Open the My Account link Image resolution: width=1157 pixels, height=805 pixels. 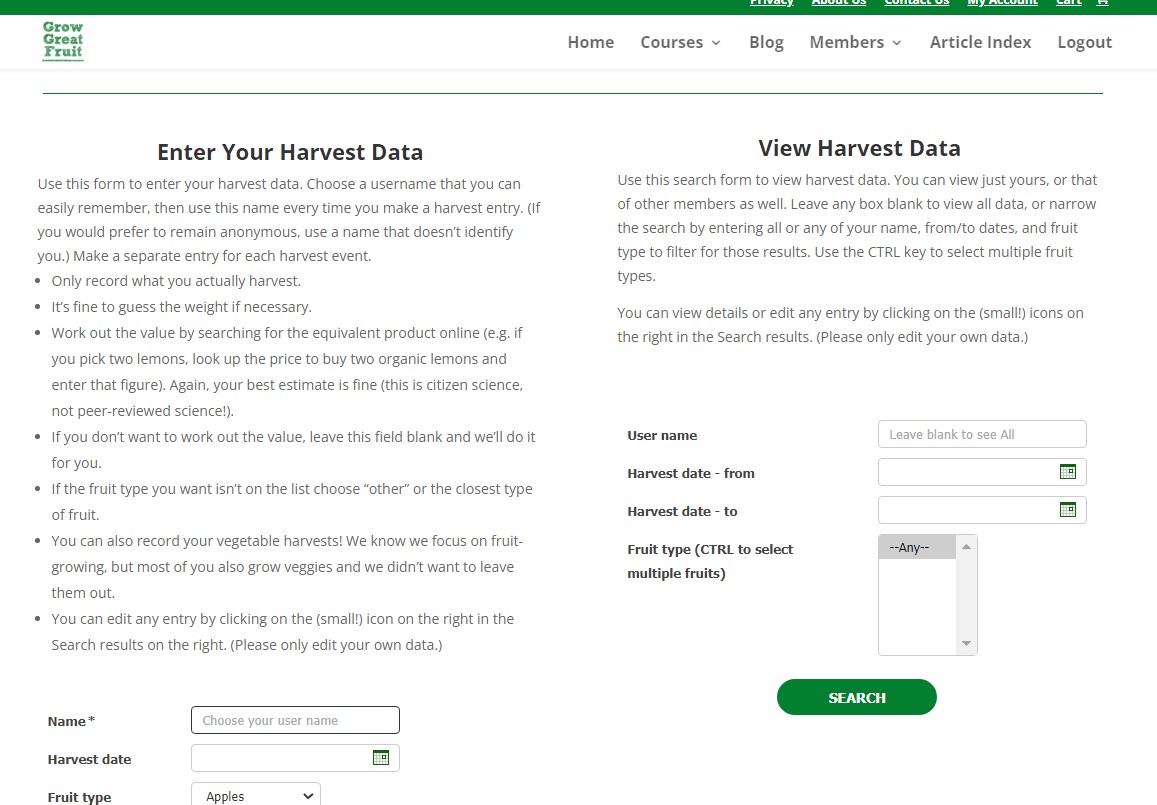click(x=1002, y=3)
